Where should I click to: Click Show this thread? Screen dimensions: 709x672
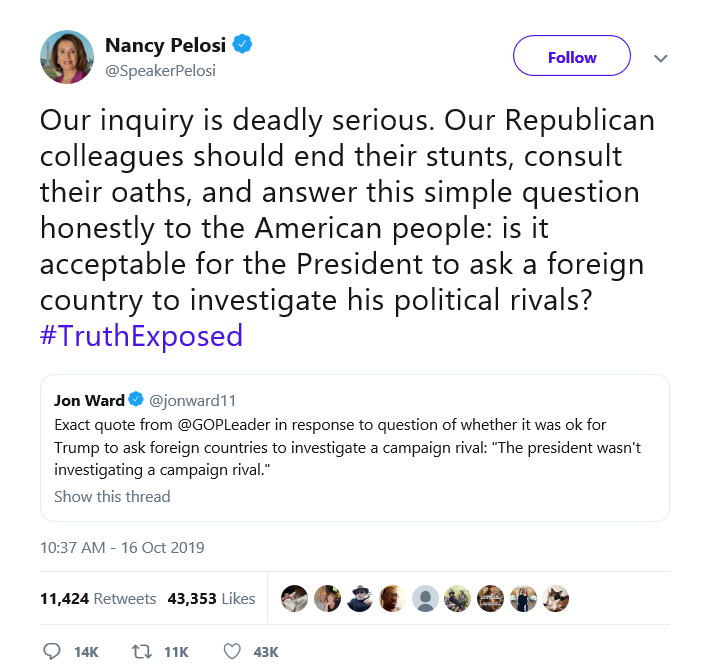[112, 496]
